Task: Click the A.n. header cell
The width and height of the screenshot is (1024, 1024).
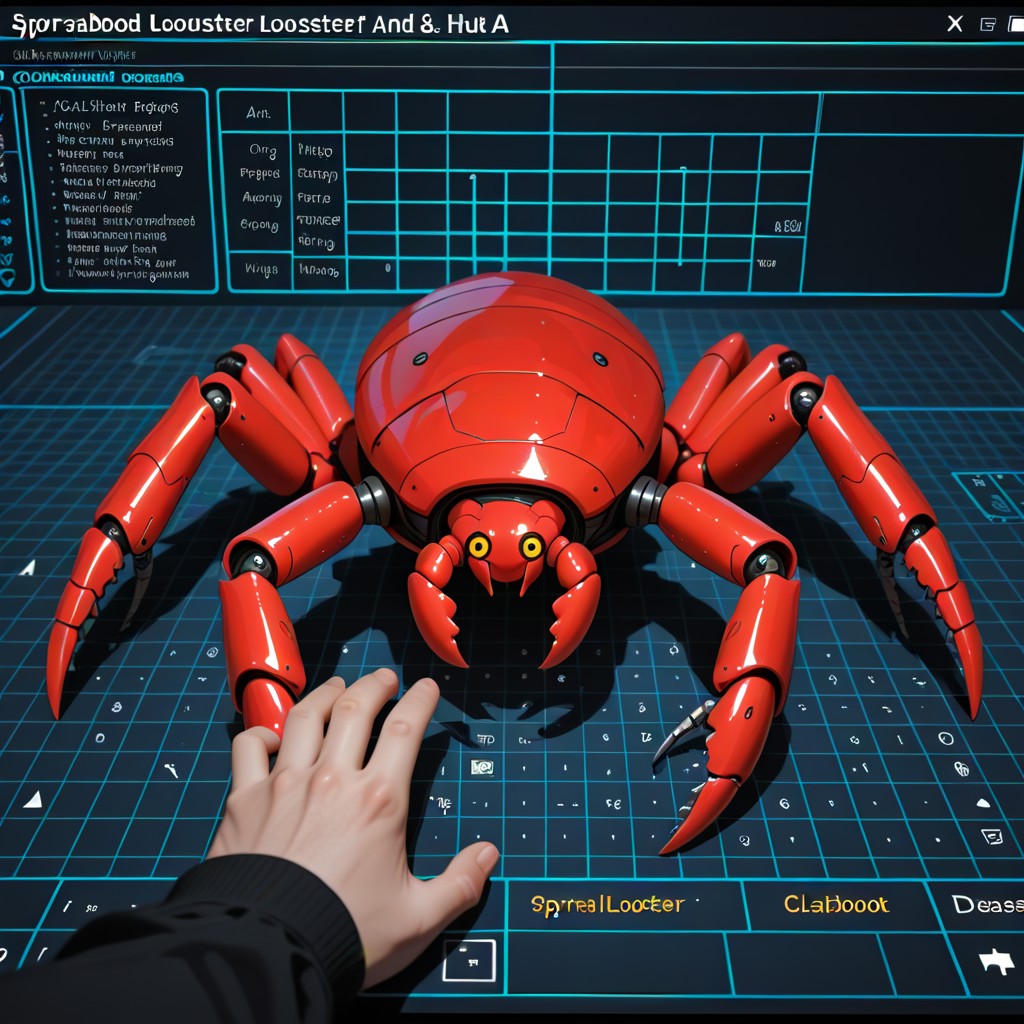Action: pyautogui.click(x=258, y=113)
